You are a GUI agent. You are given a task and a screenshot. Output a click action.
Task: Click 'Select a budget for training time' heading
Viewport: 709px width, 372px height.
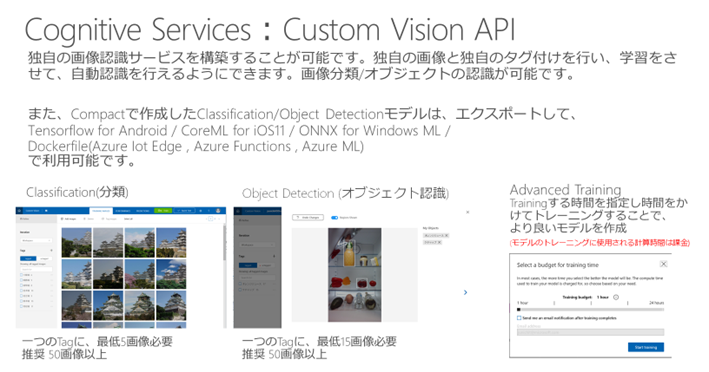[x=558, y=265]
